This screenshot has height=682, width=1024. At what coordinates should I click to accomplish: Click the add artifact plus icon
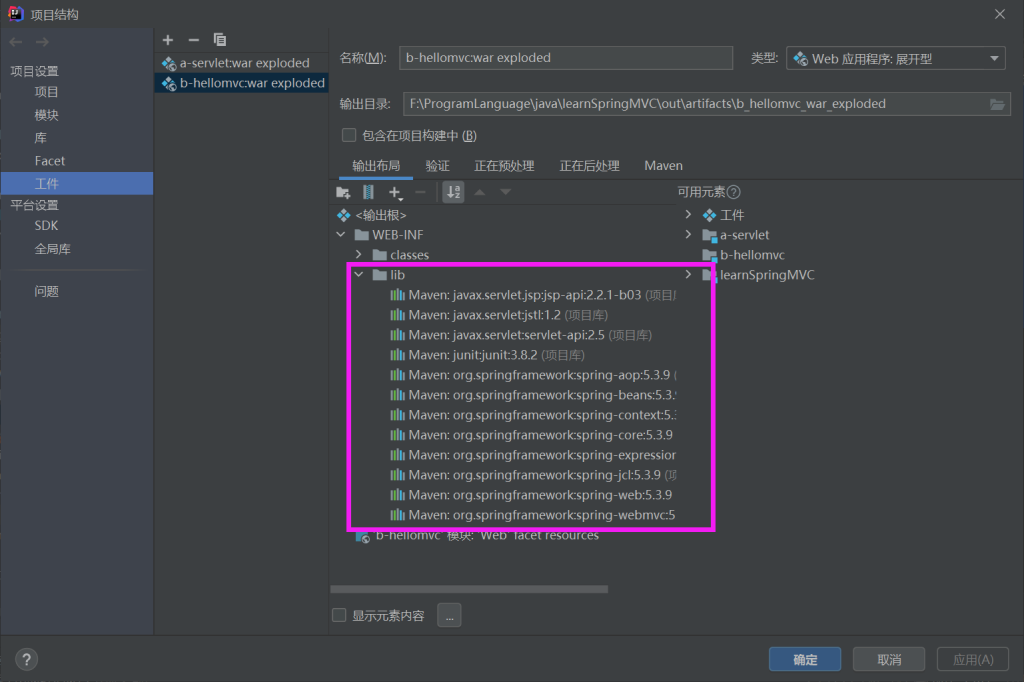(x=168, y=40)
